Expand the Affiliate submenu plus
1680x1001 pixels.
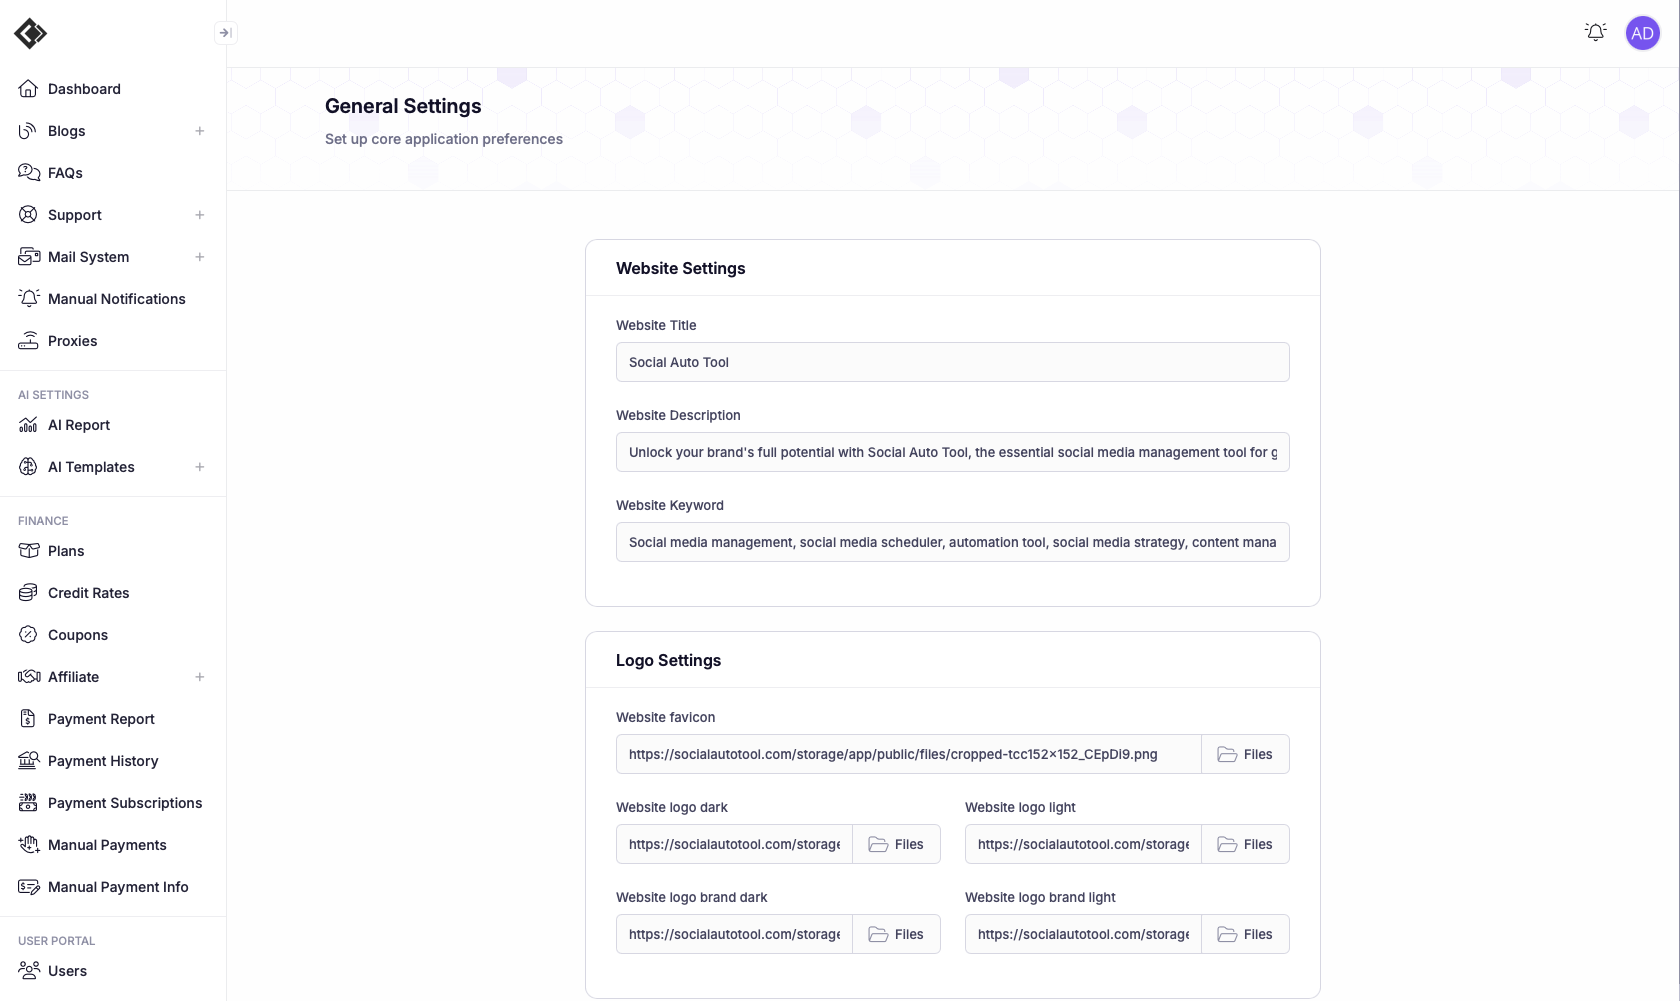pyautogui.click(x=200, y=677)
